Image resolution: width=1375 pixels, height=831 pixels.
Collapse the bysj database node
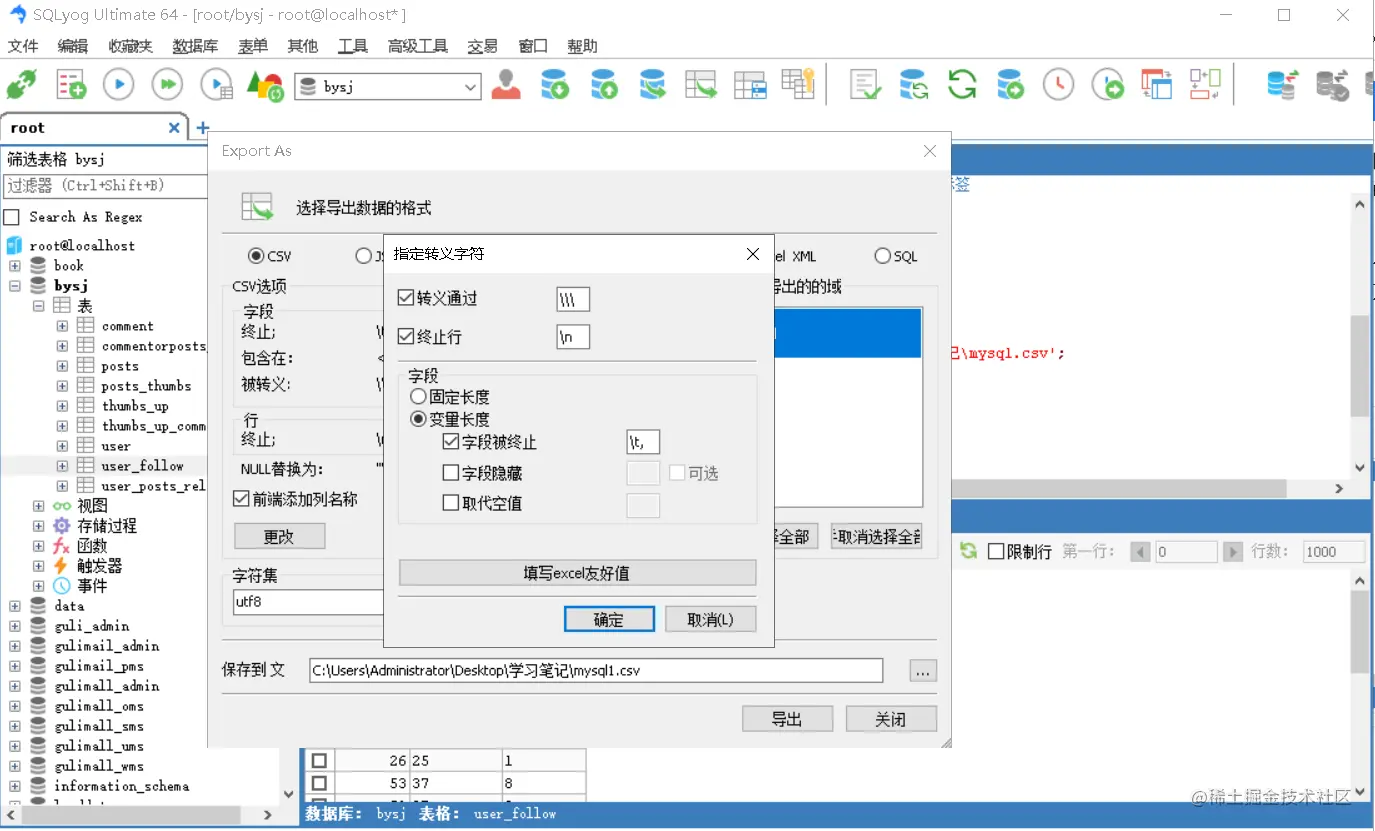coord(15,285)
